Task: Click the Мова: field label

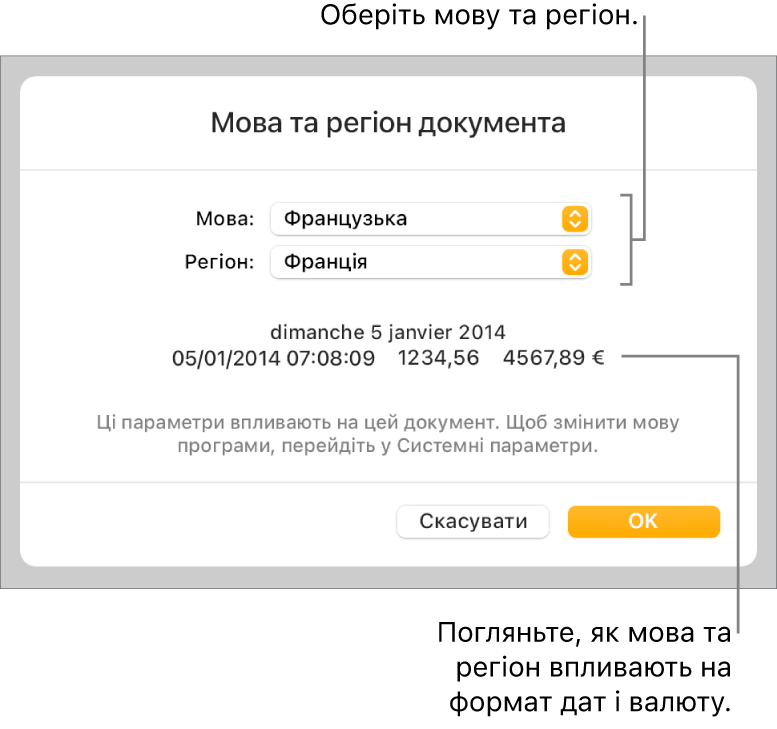Action: tap(225, 219)
